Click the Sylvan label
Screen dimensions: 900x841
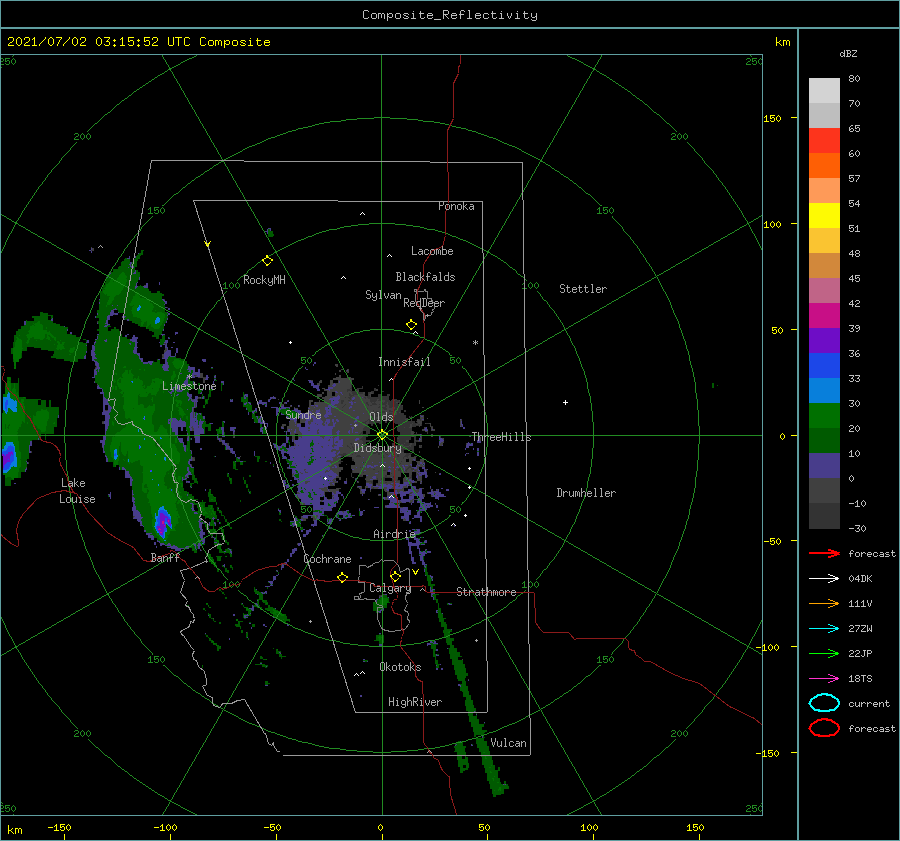click(383, 295)
